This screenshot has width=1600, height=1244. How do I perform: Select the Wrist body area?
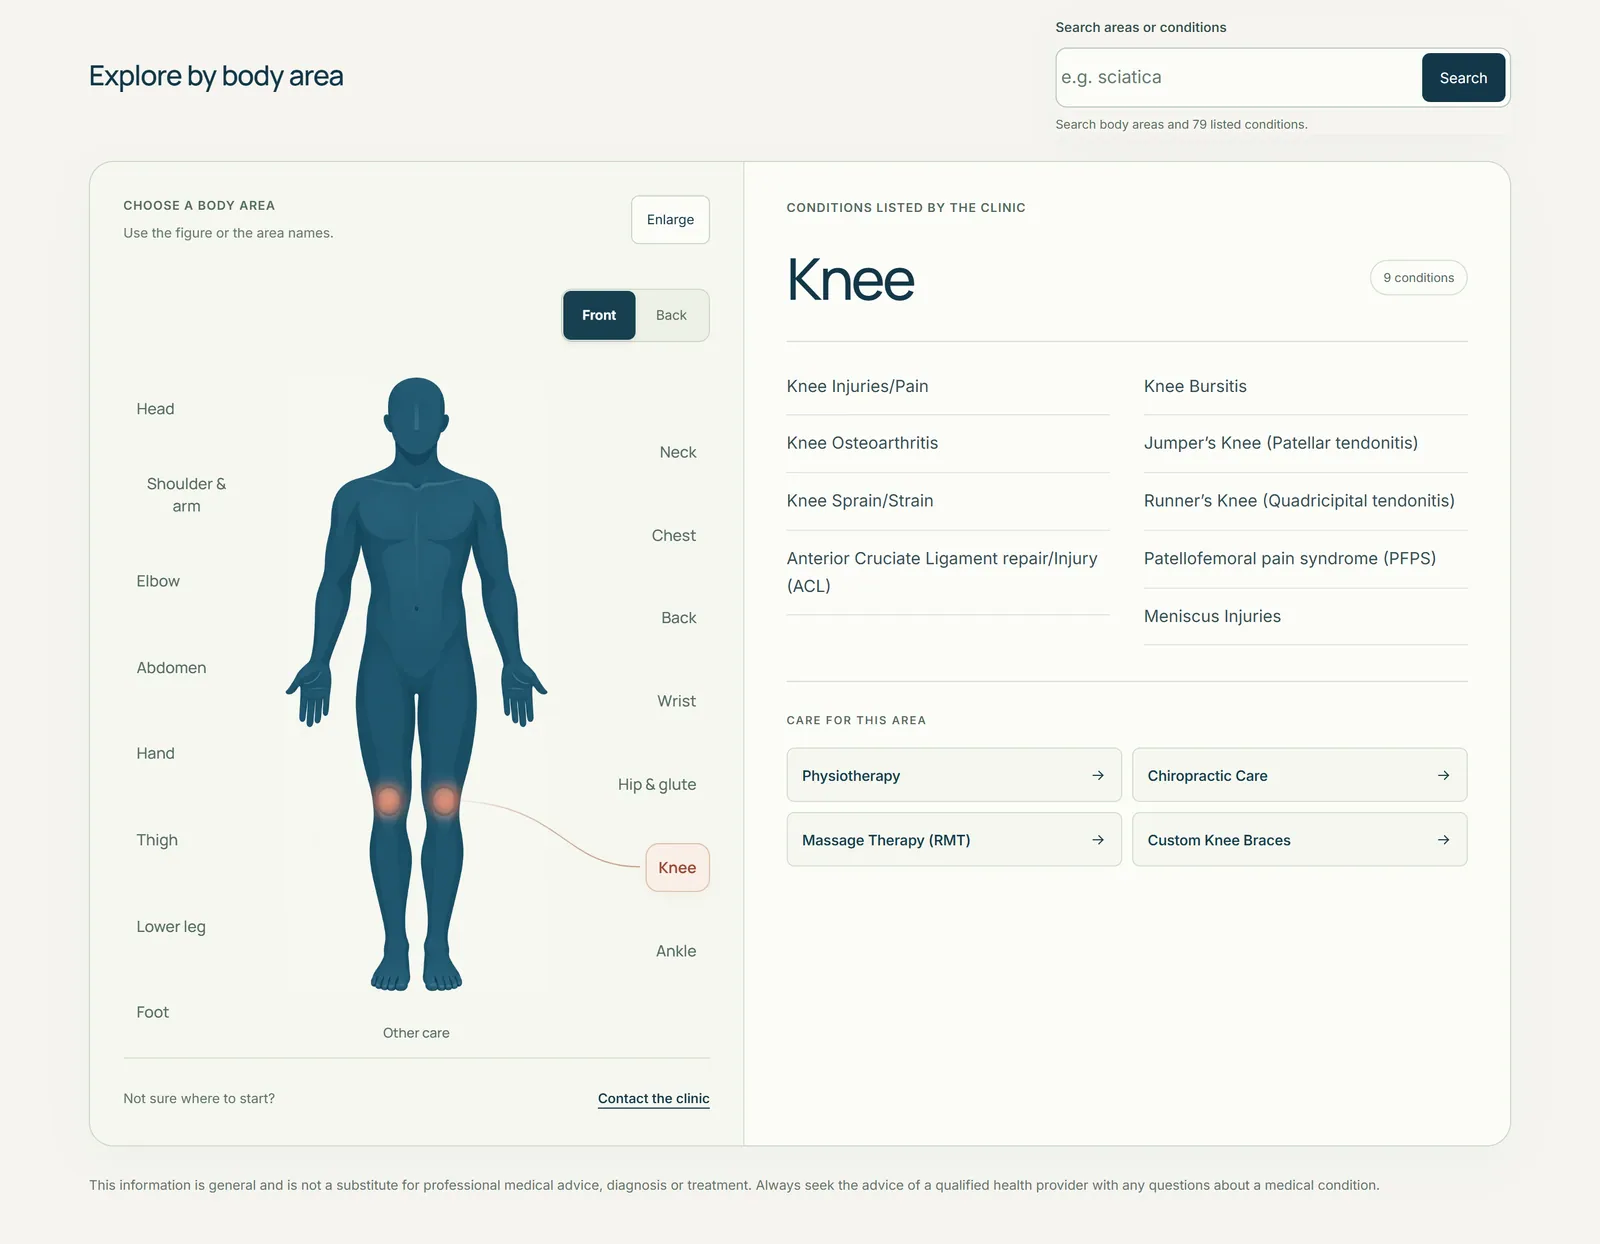676,701
